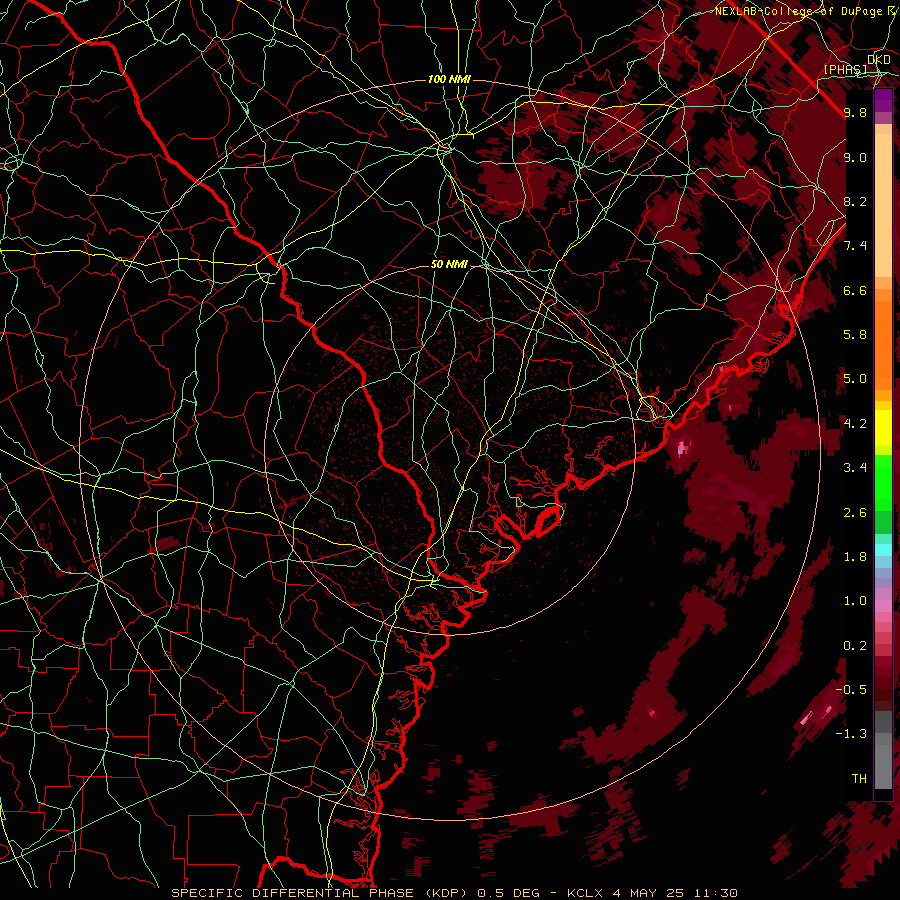Viewport: 900px width, 900px height.
Task: Click the 3.4 value on the scale
Action: click(855, 468)
